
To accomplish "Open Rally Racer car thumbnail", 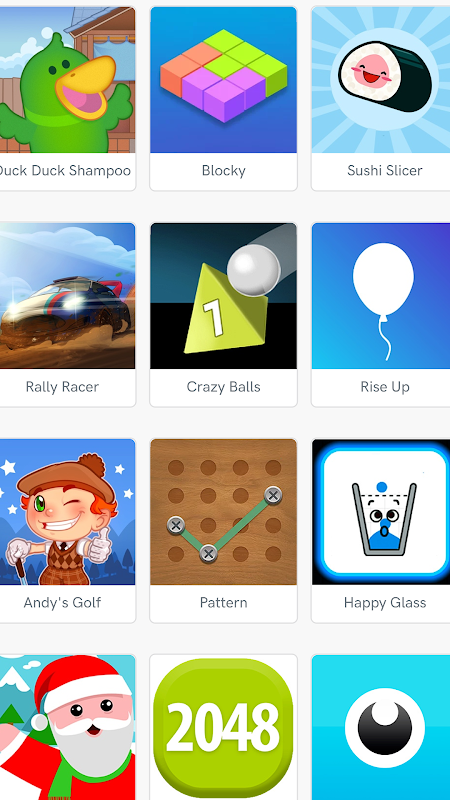I will [x=67, y=296].
